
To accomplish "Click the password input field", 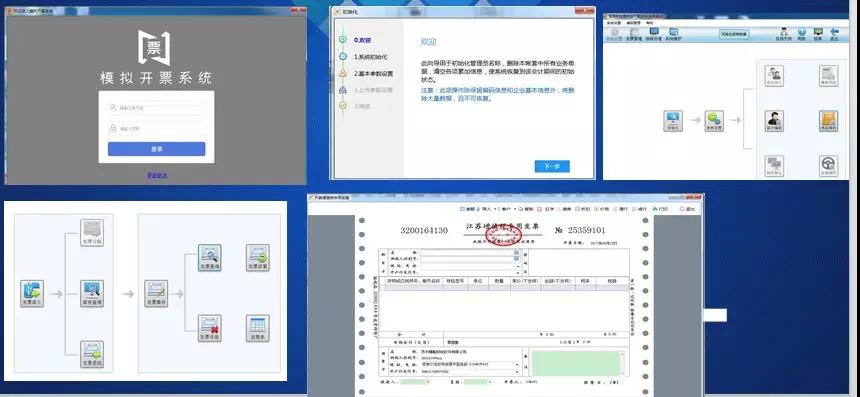I will [156, 128].
